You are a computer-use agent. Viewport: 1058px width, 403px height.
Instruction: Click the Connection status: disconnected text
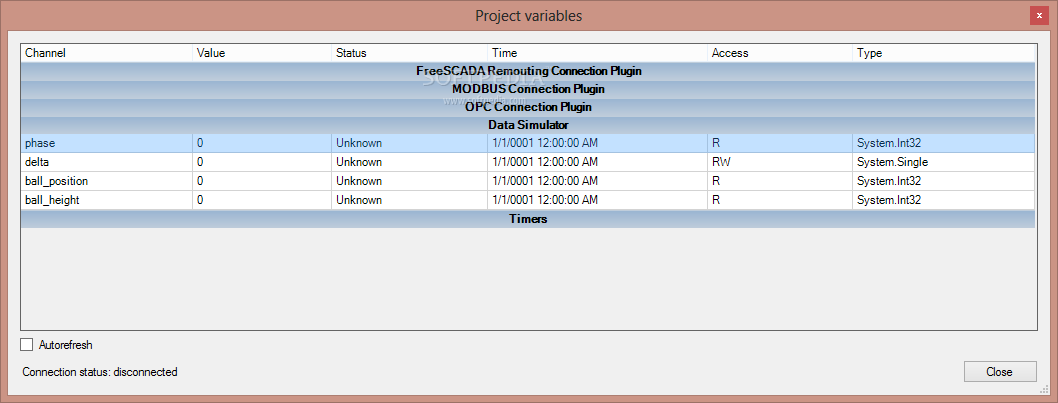(x=100, y=372)
